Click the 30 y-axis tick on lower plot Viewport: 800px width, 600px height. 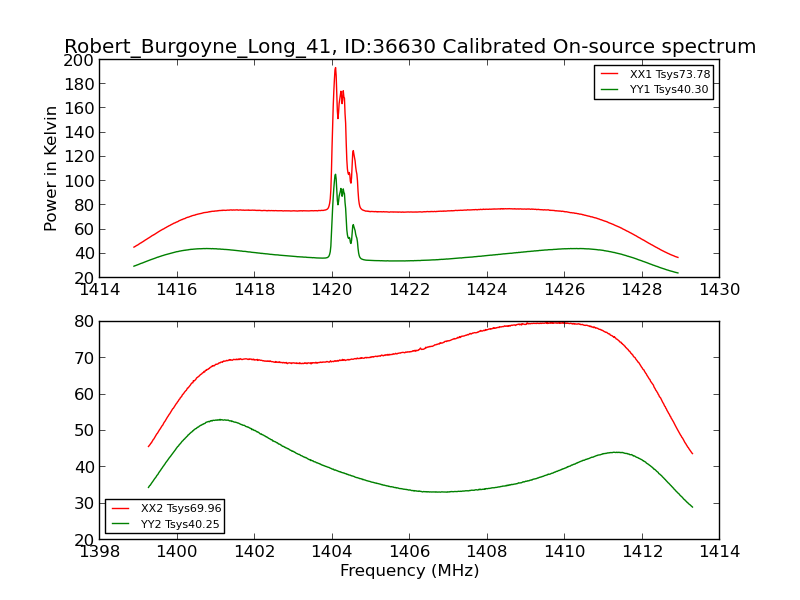pos(84,504)
